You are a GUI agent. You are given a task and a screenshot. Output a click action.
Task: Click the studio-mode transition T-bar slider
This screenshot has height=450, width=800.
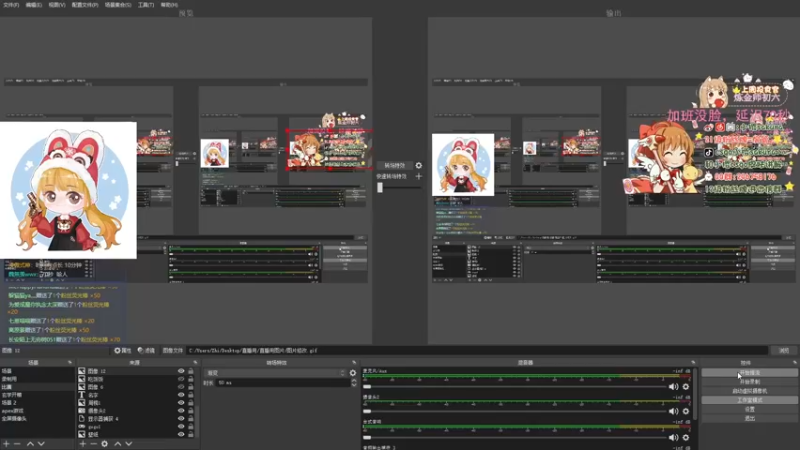click(x=399, y=188)
